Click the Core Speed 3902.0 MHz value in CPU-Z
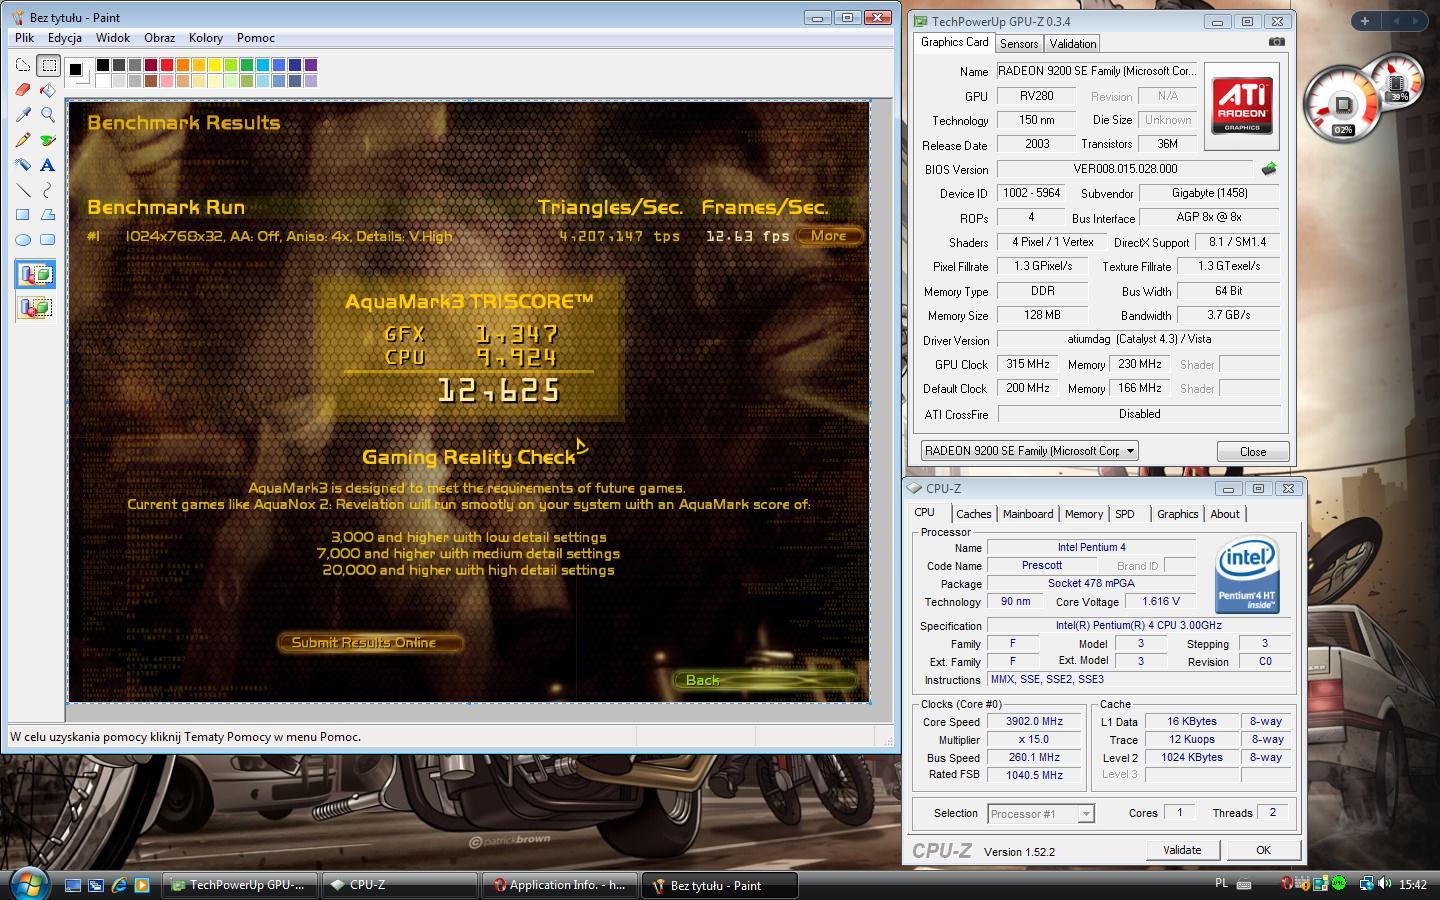The width and height of the screenshot is (1440, 900). pos(1034,722)
